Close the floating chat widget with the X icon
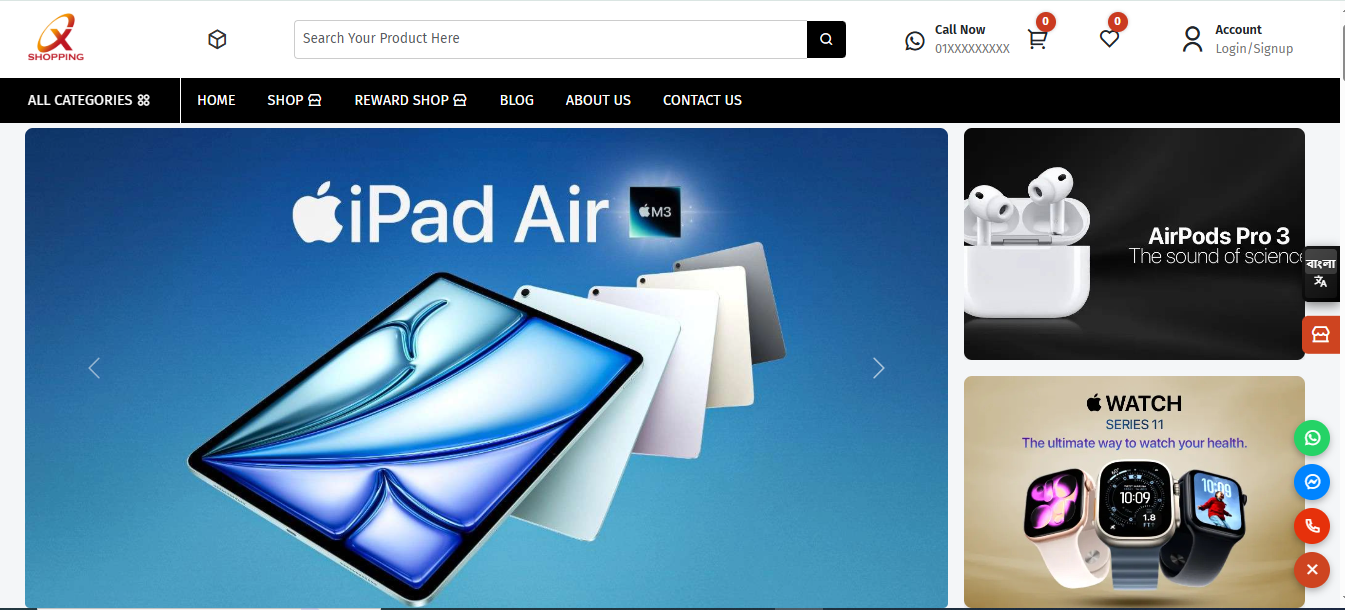 coord(1311,570)
